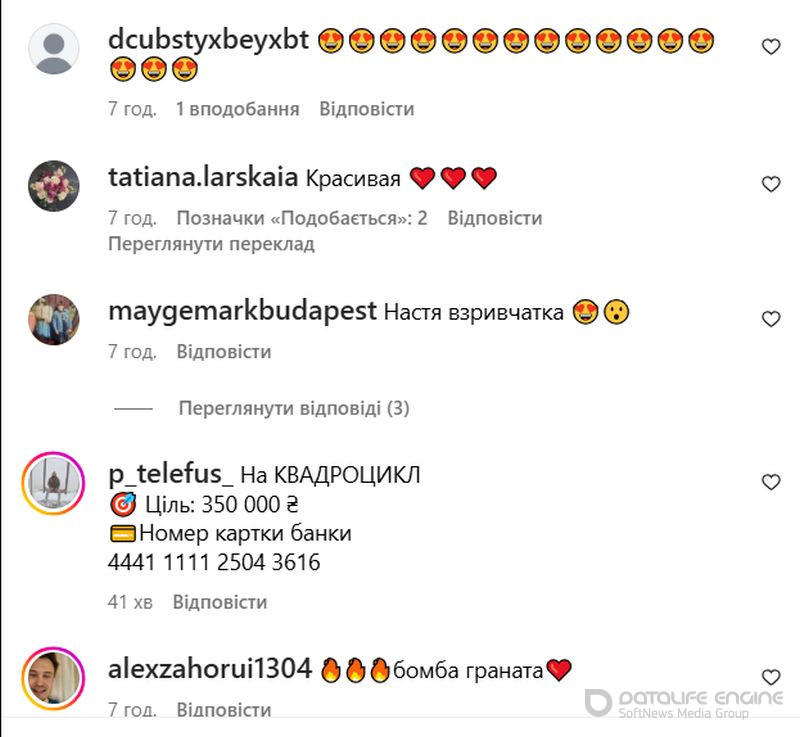This screenshot has width=800, height=737.
Task: Open maygemarkbudapest profile picture
Action: click(54, 319)
